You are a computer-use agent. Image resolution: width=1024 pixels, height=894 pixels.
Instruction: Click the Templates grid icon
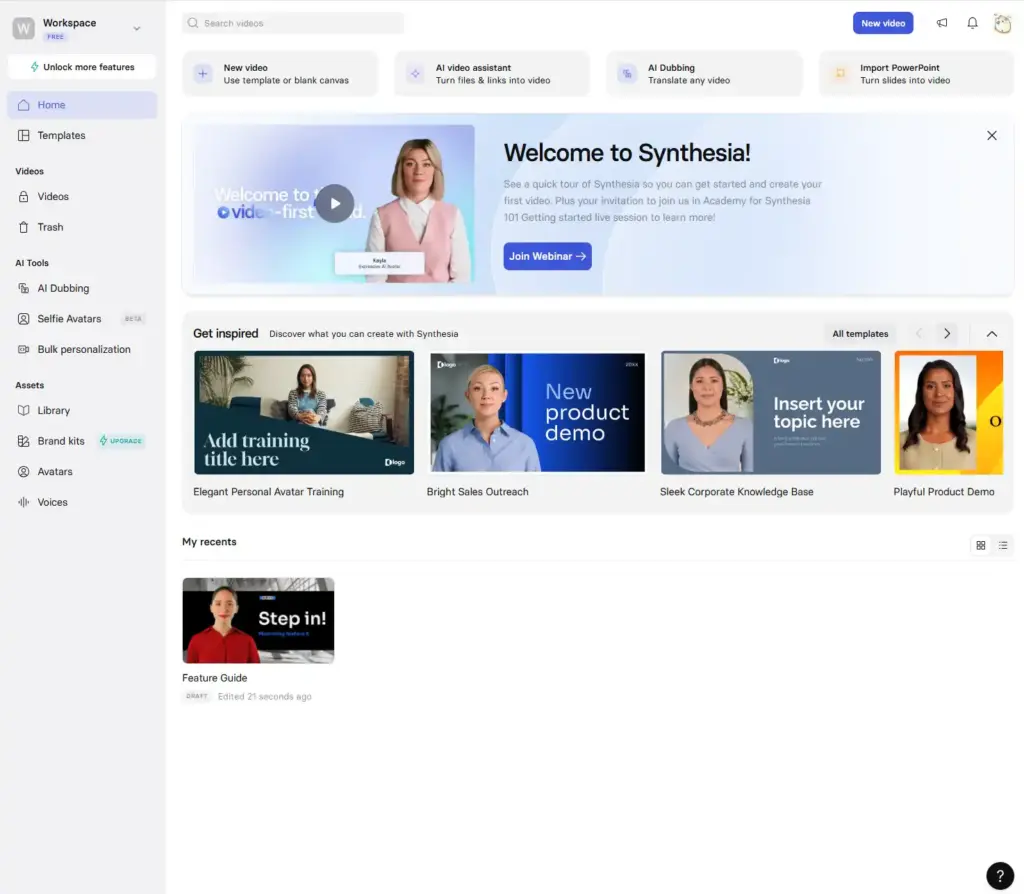24,135
